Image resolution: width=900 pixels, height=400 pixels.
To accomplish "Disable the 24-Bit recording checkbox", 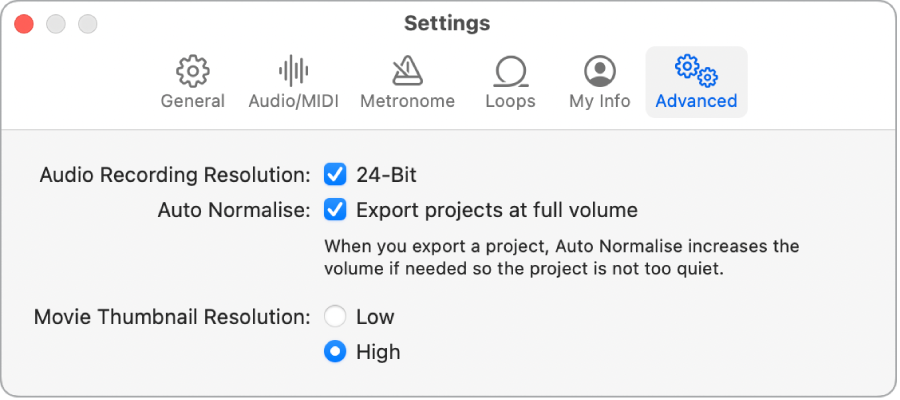I will point(335,176).
